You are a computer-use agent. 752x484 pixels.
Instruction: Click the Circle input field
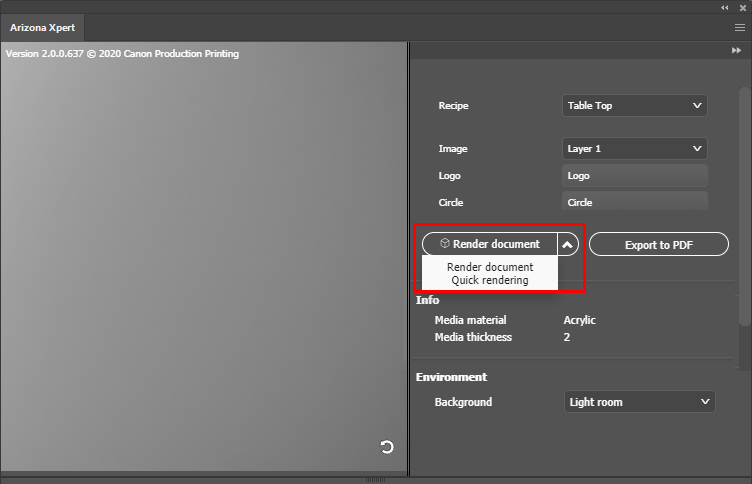[634, 201]
